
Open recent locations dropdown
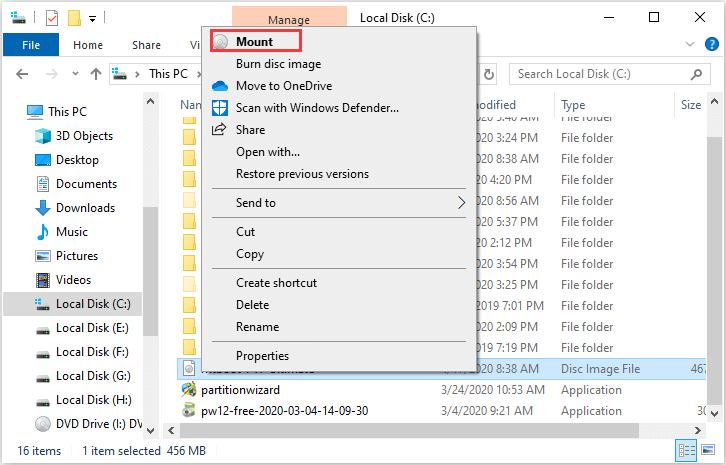[x=75, y=74]
